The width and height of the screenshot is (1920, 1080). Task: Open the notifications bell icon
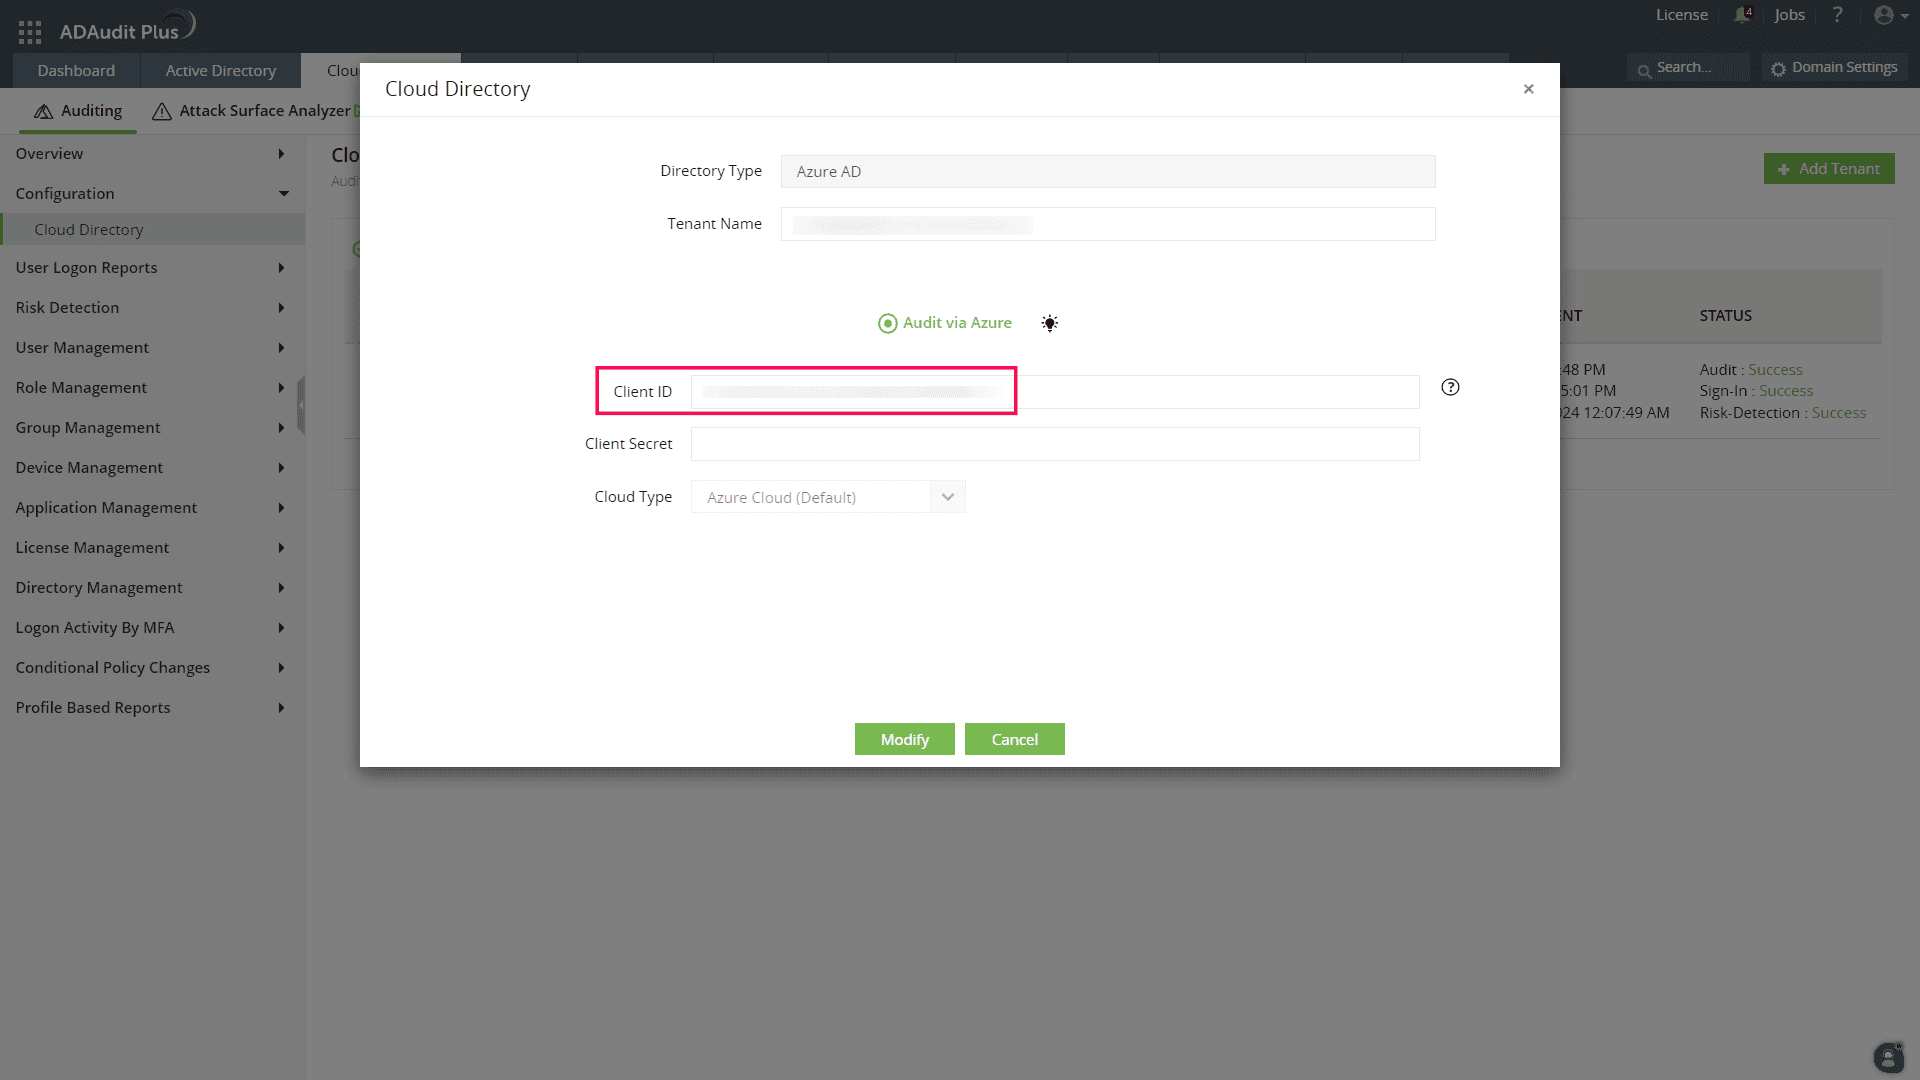tap(1741, 15)
